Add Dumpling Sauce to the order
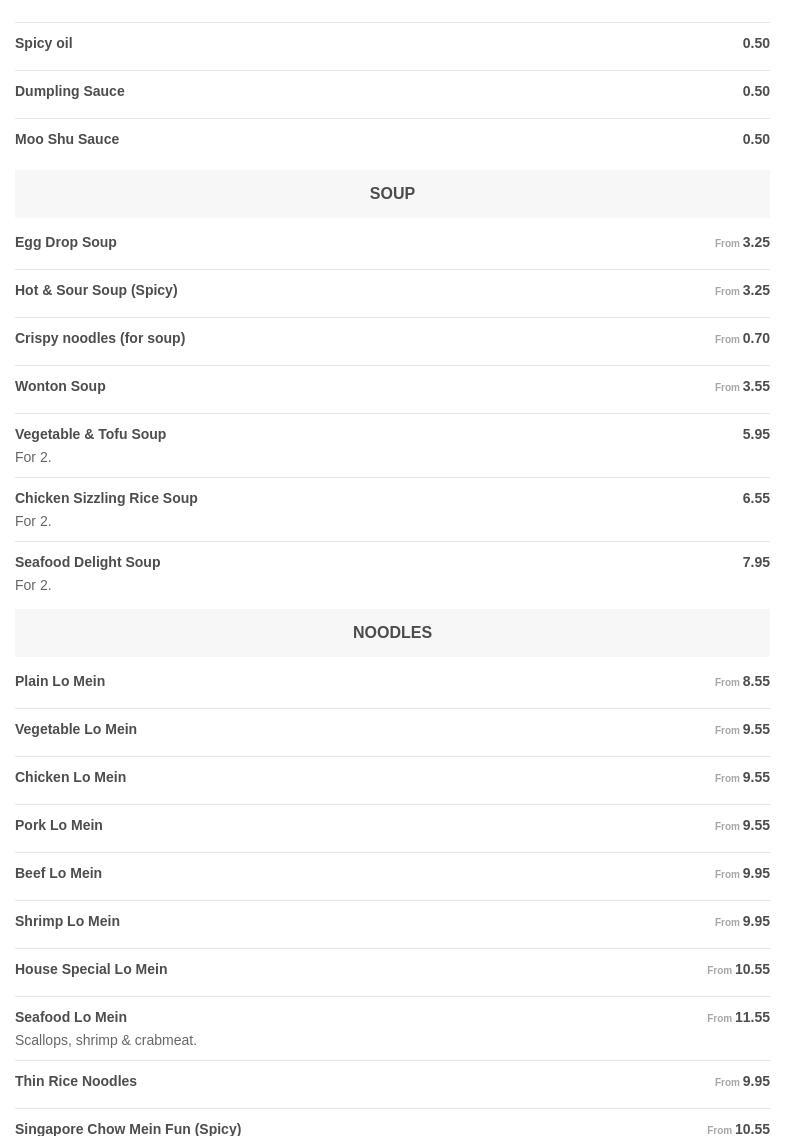Viewport: 785px width, 1136px height. pos(70,92)
